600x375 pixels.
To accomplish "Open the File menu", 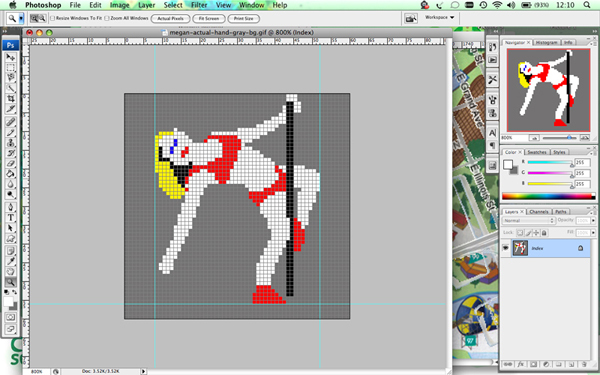I will 75,5.
